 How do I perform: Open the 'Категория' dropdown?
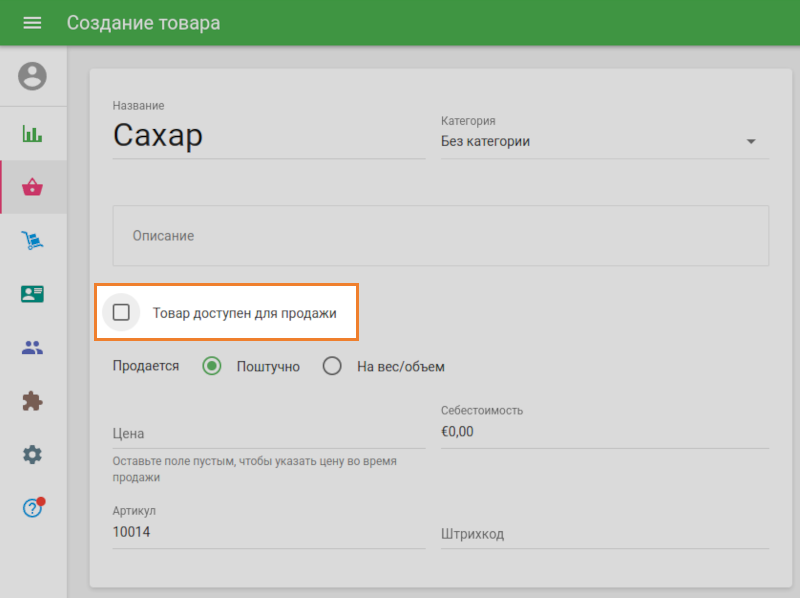[600, 141]
